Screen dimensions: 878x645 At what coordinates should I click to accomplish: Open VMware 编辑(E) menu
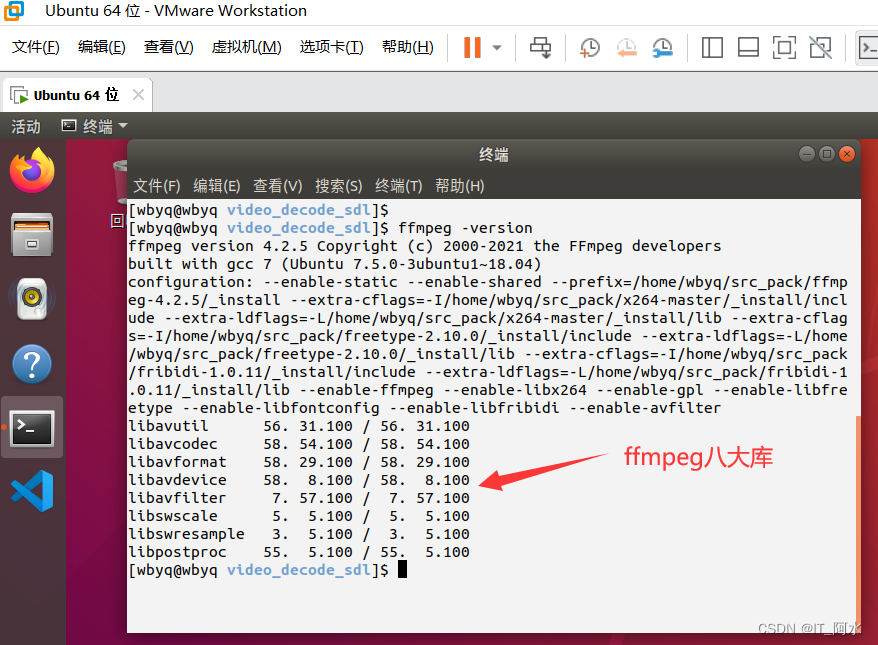point(102,47)
